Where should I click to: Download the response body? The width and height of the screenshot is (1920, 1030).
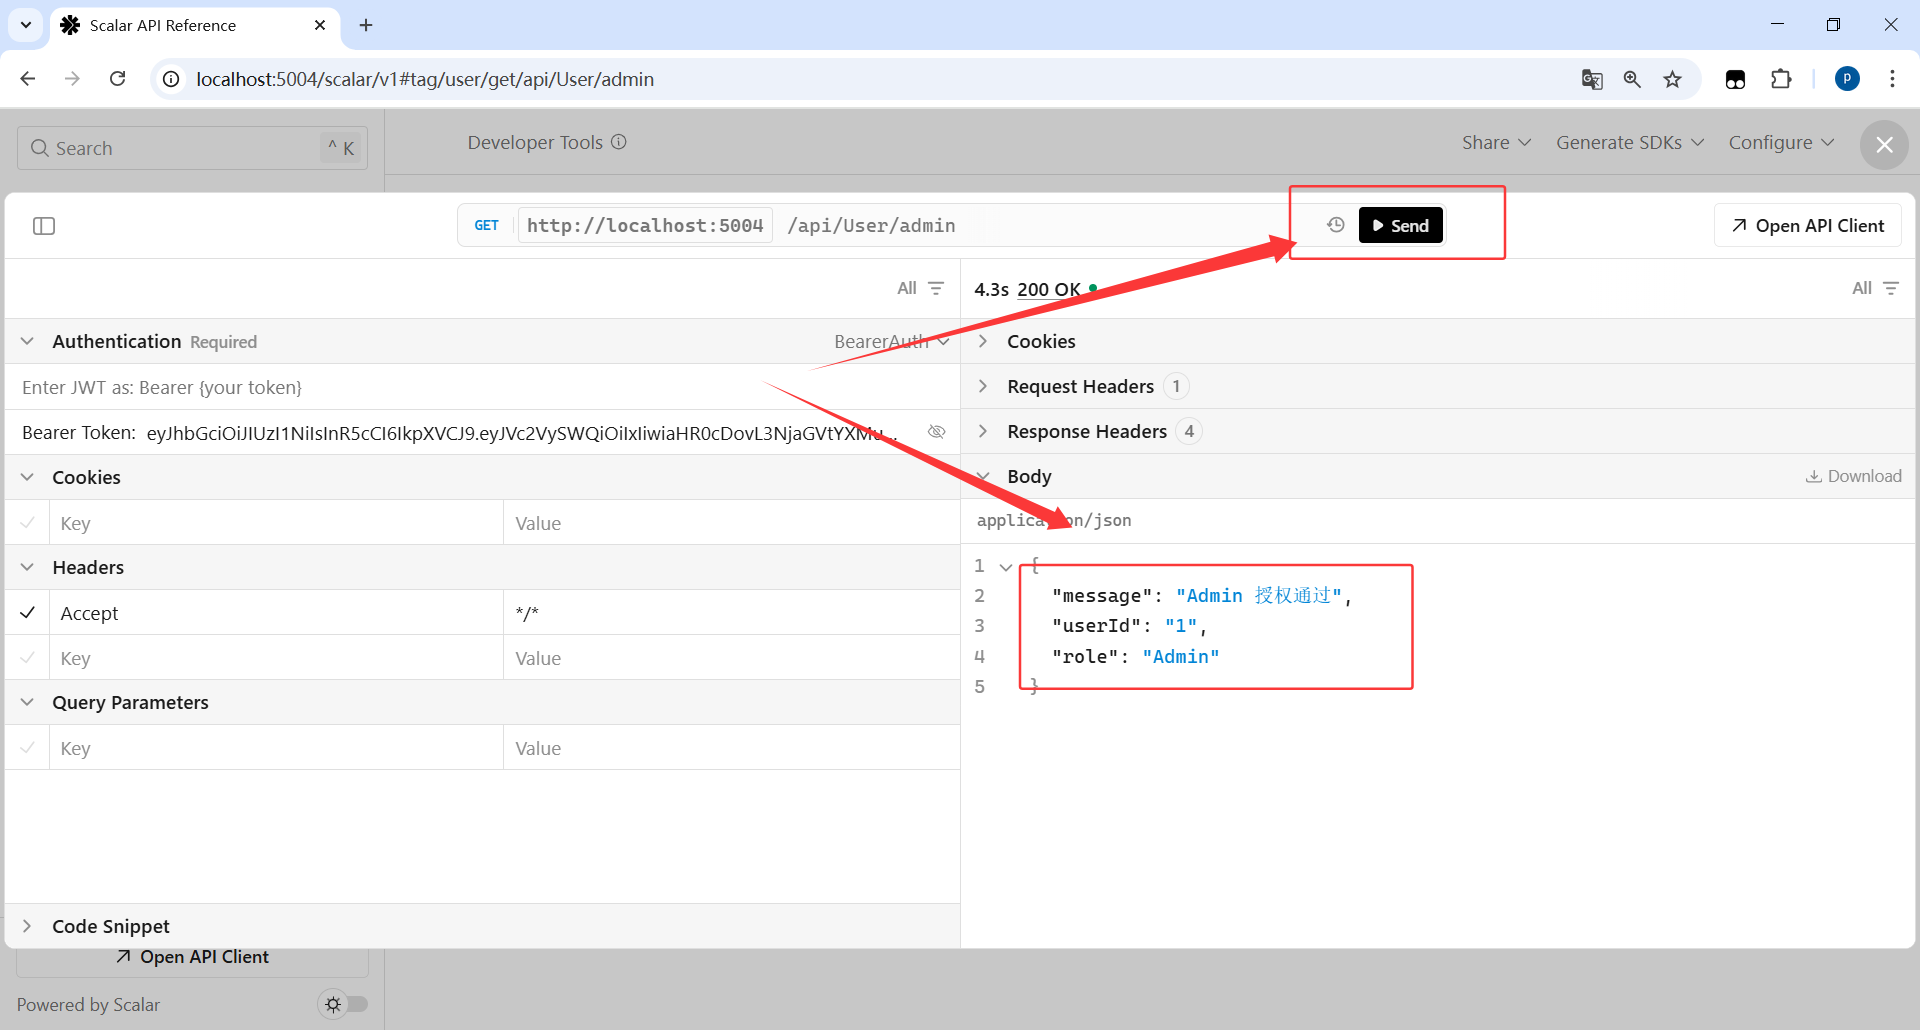point(1854,476)
